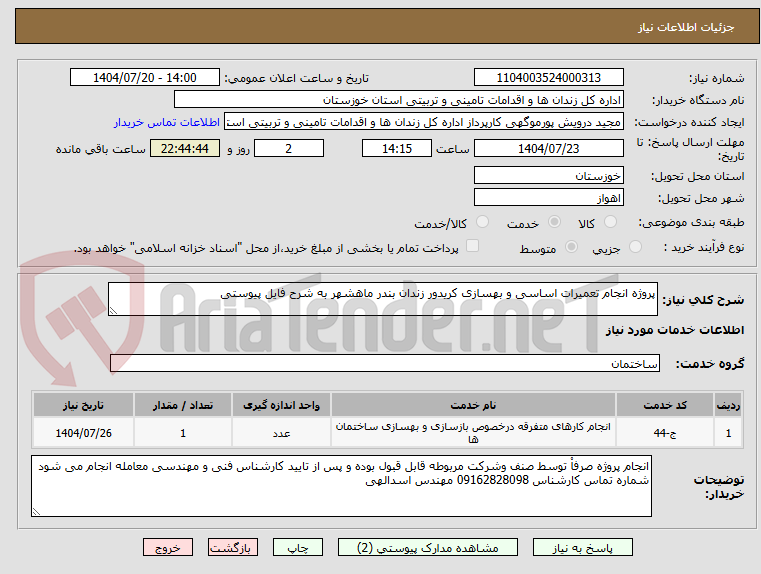Click the resize grip of شرح کلی نیاز box
761x574 pixels.
[113, 311]
